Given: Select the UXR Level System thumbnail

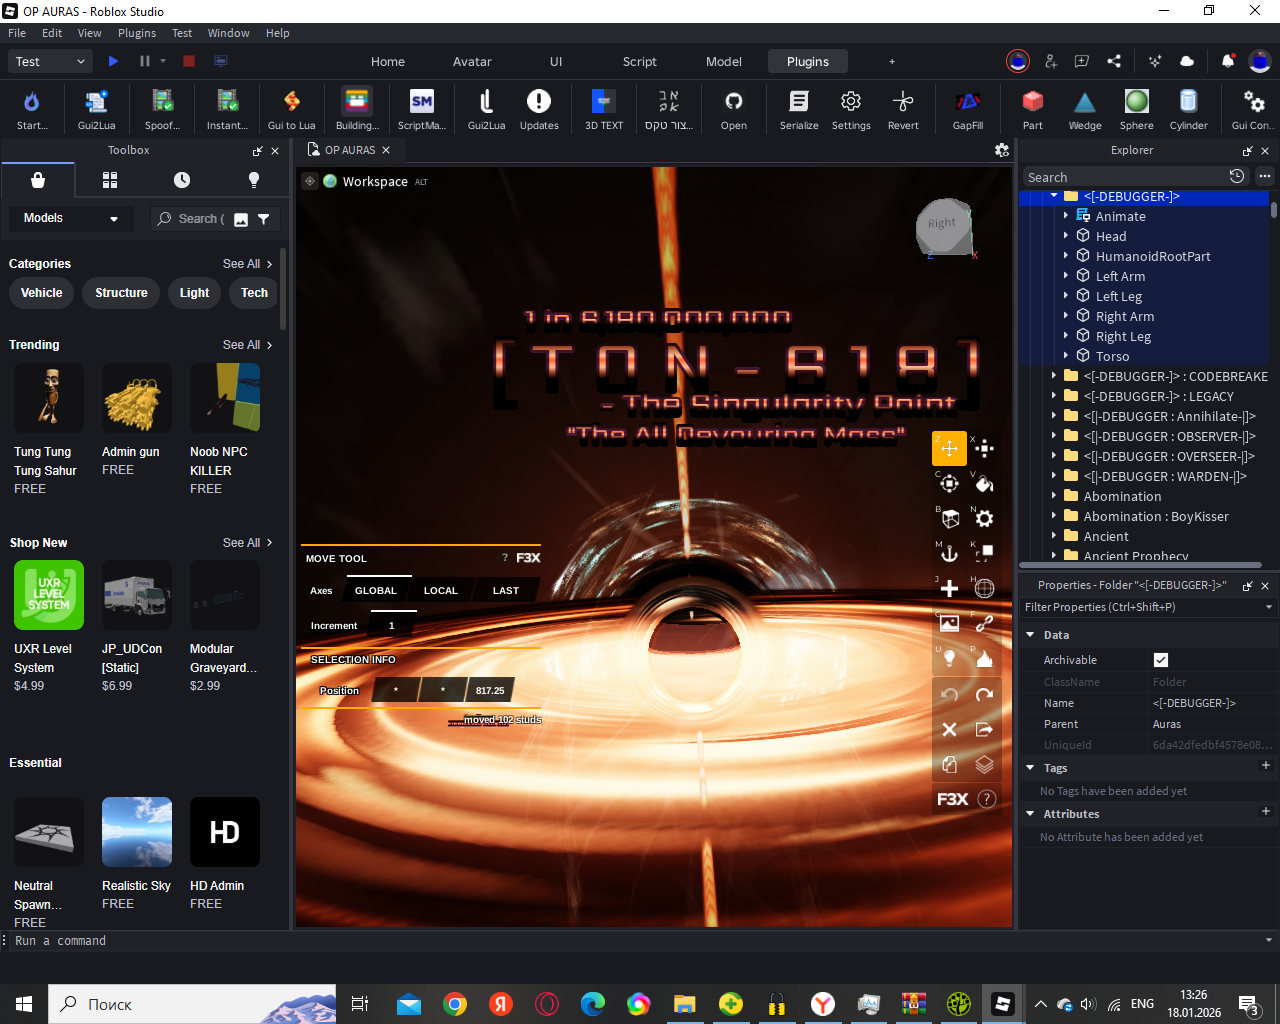Looking at the screenshot, I should click(x=49, y=595).
